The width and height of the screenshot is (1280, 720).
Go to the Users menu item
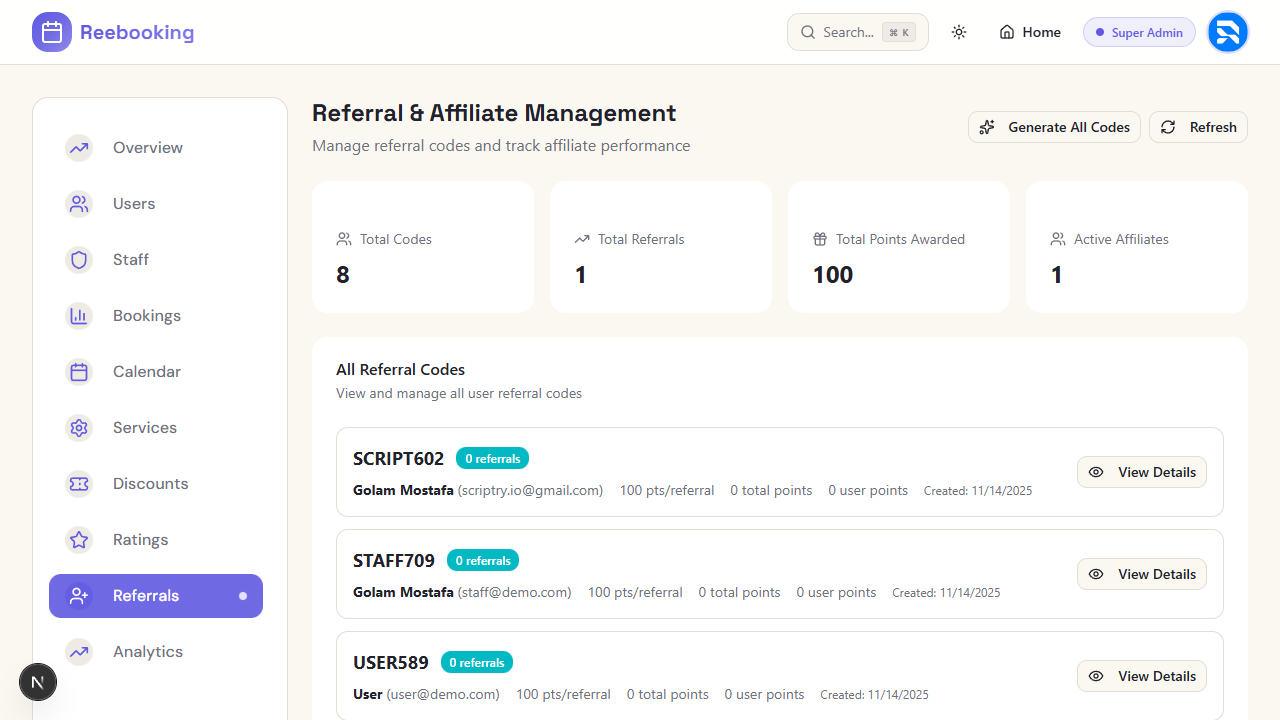pos(134,204)
